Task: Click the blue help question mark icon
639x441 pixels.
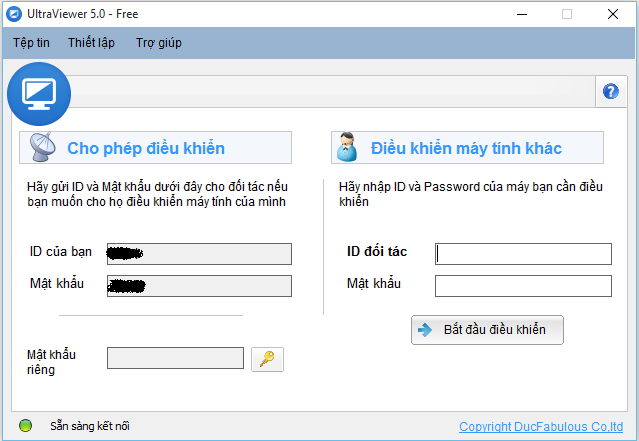Action: click(610, 91)
